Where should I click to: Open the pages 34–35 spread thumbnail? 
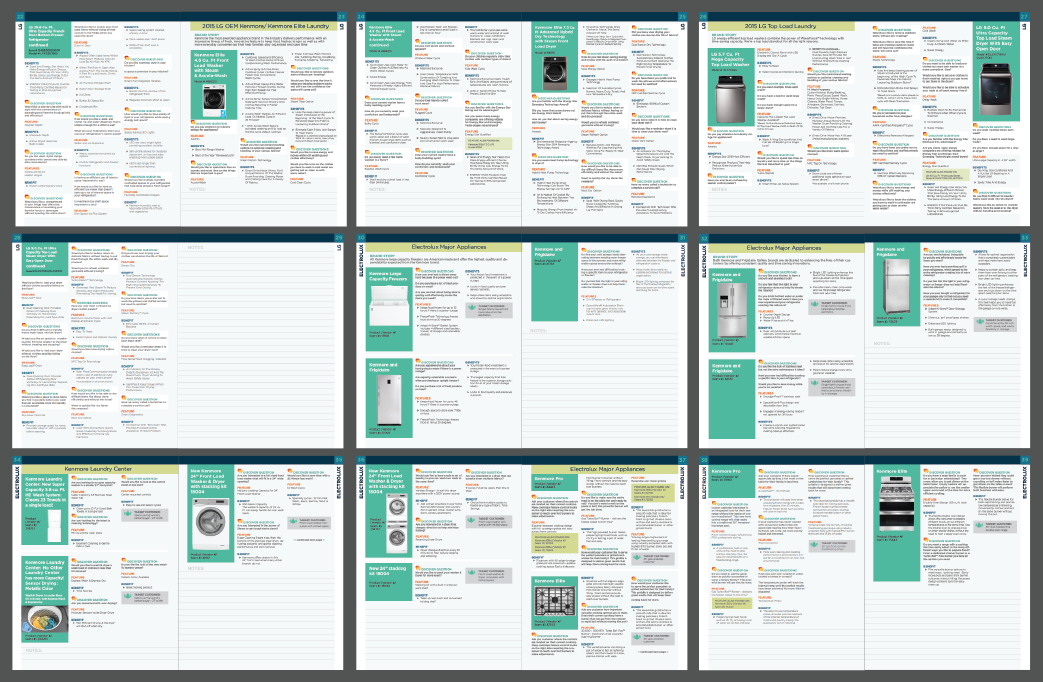click(180, 563)
